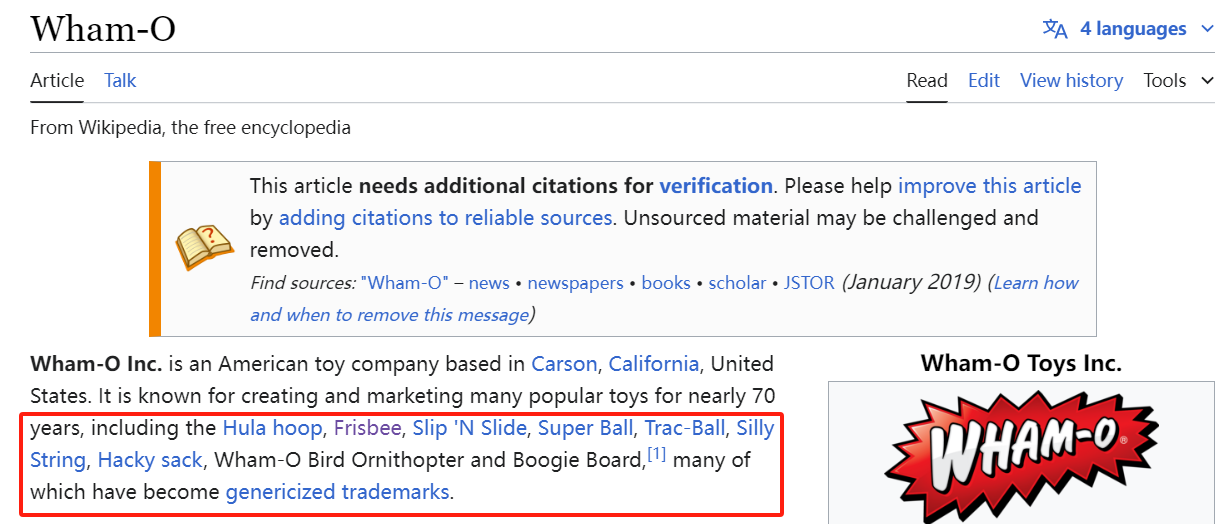Click the question book citation icon
The image size is (1231, 524).
204,247
